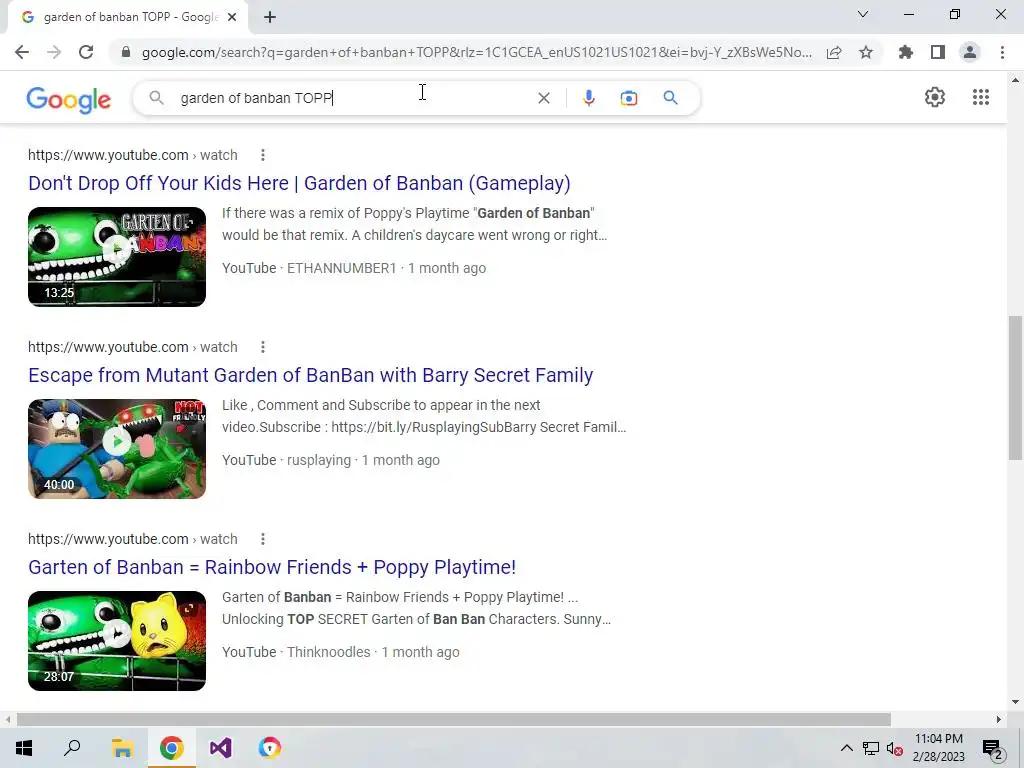Click the vertical scrollbar thumb
This screenshot has width=1024, height=768.
click(1015, 388)
